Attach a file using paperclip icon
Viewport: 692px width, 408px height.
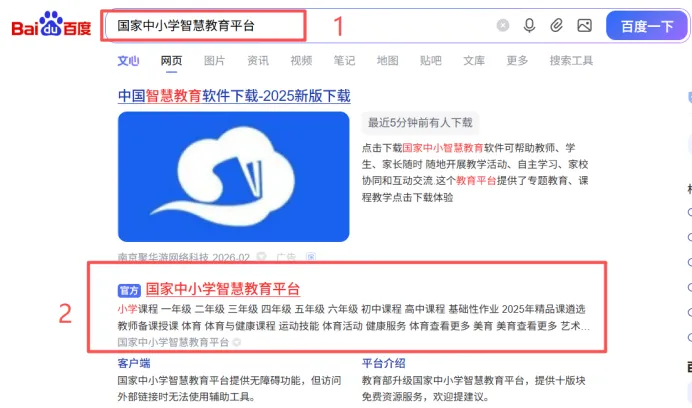point(557,26)
